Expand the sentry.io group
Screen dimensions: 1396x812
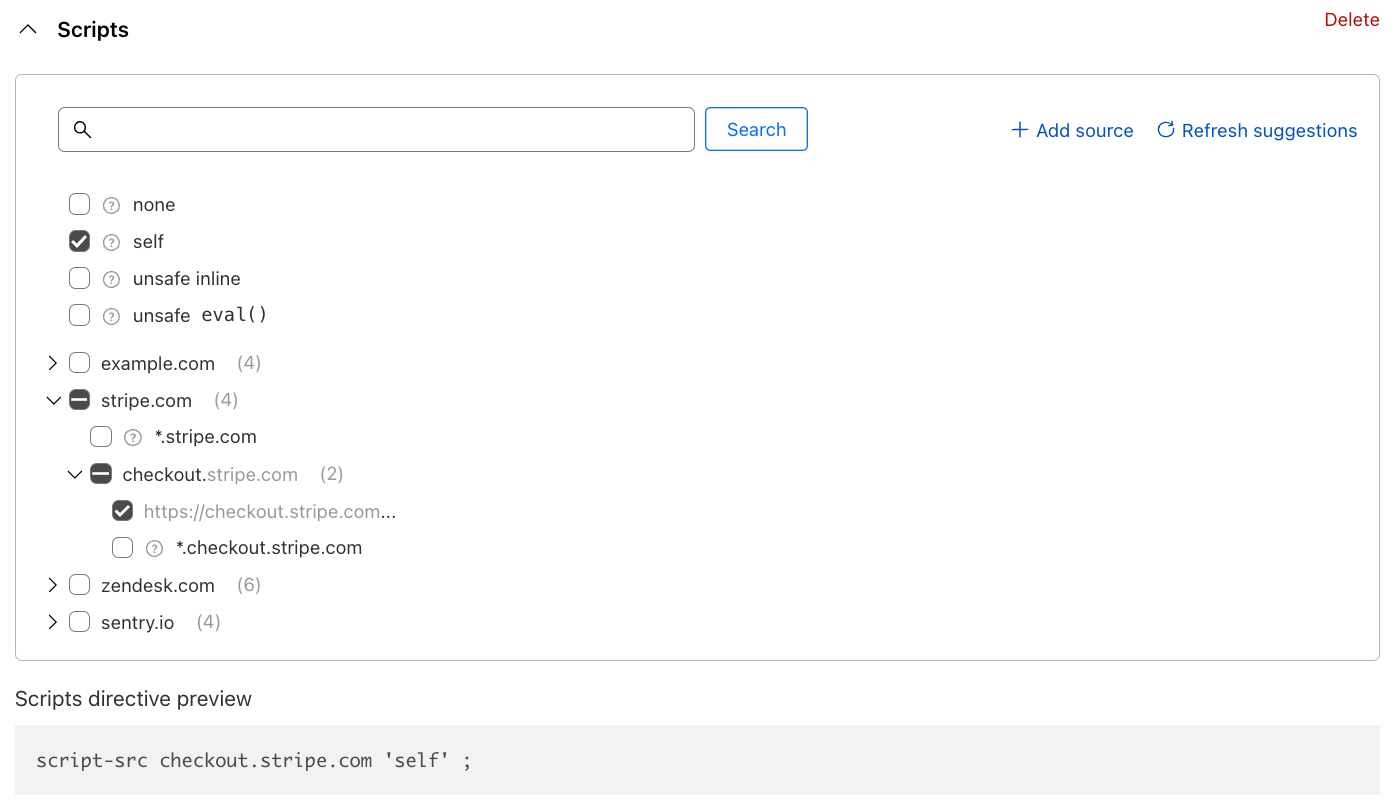point(53,622)
